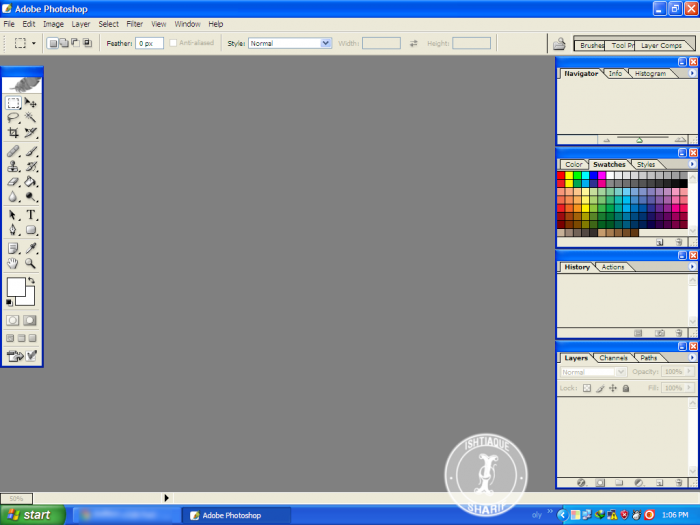700x525 pixels.
Task: Open the Layer Comps tab
Action: 661,46
